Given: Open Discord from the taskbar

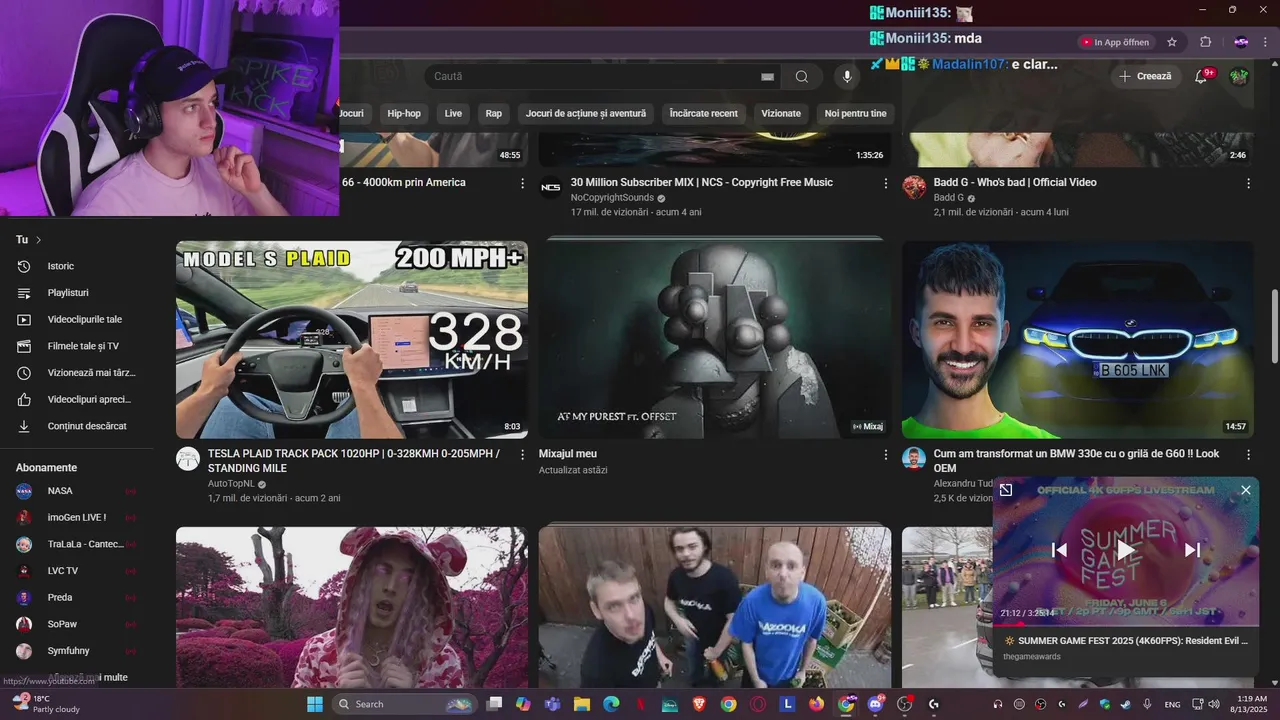Looking at the screenshot, I should tap(876, 704).
